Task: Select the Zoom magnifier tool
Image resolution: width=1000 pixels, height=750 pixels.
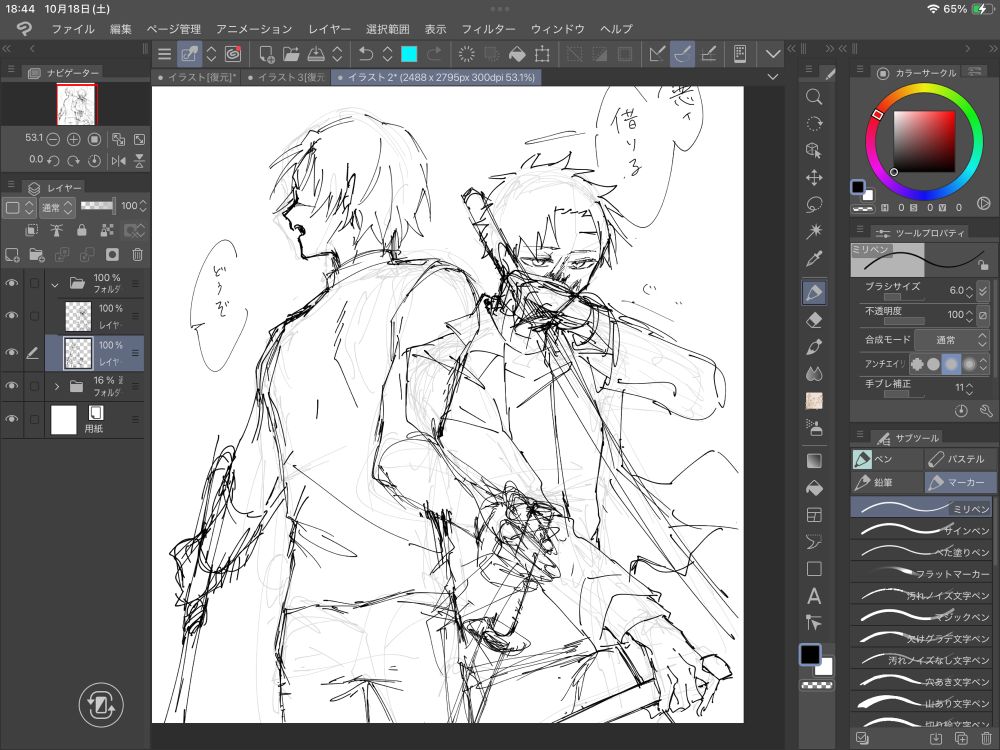Action: tap(814, 96)
